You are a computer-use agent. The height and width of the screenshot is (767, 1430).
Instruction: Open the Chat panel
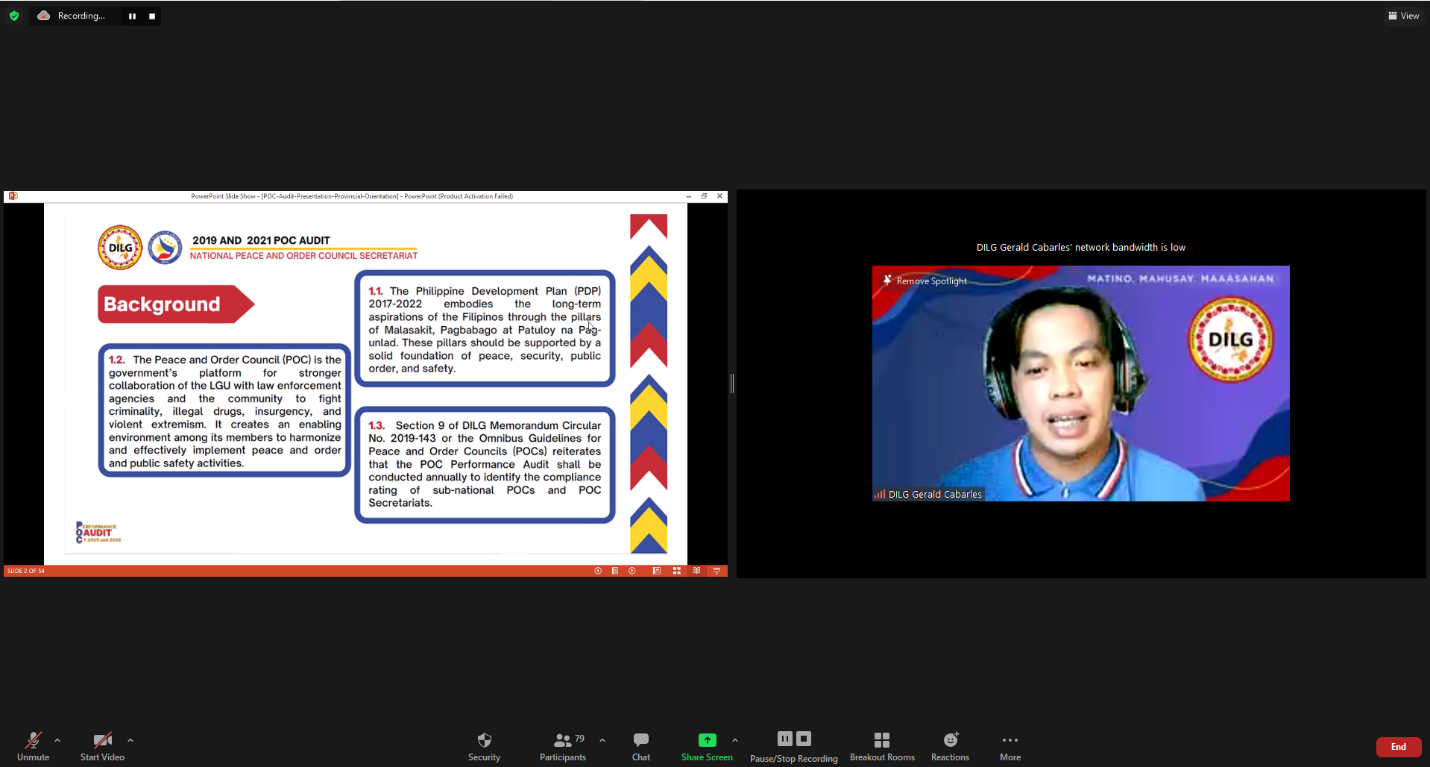click(x=641, y=746)
